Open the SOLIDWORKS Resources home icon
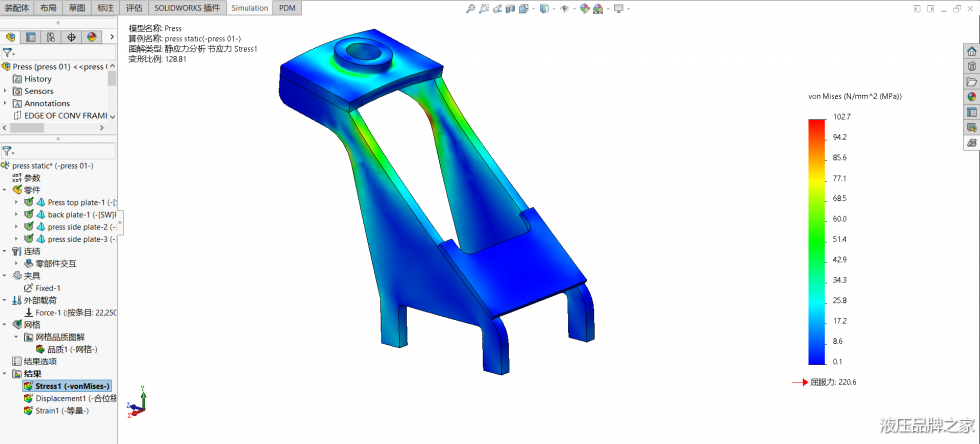Viewport: 980px width, 444px height. pos(970,51)
